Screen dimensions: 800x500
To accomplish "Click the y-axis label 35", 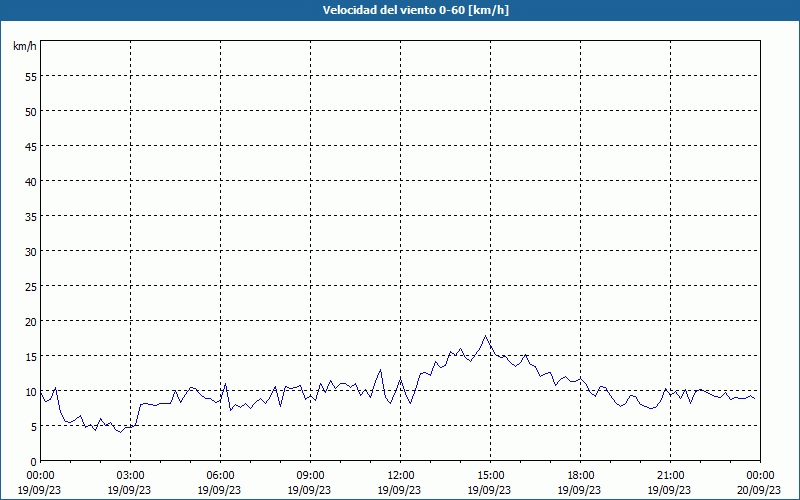I will [x=31, y=216].
